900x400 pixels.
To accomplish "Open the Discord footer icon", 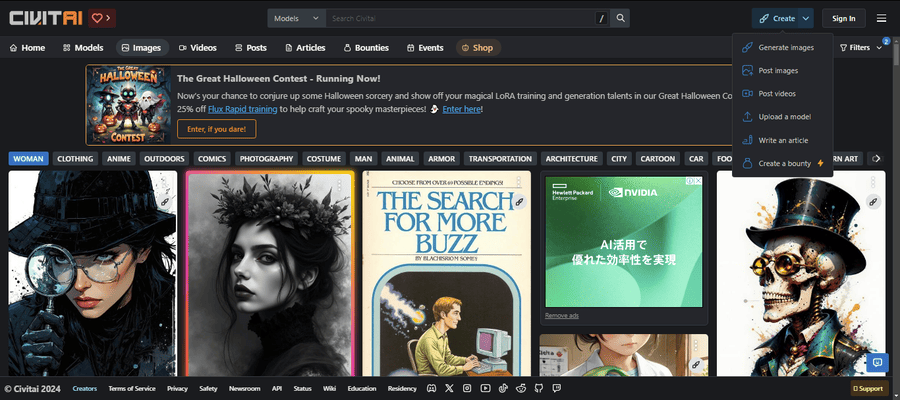I will tap(432, 389).
